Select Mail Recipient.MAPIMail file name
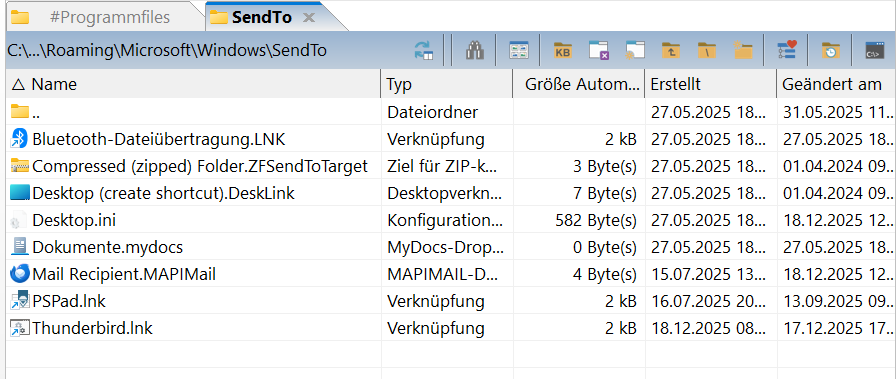Screen dimensions: 896x379 pyautogui.click(x=124, y=274)
